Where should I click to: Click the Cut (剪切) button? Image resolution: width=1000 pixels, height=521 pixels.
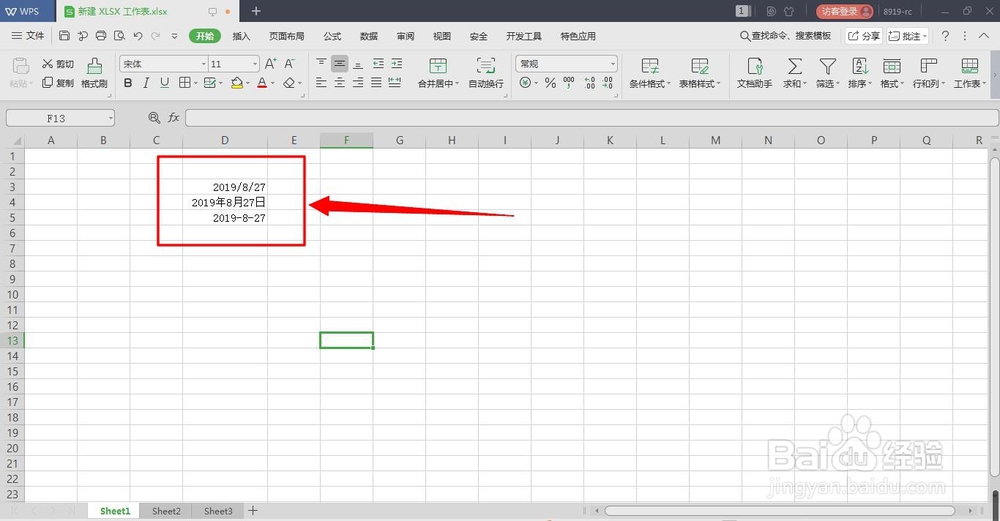point(58,64)
